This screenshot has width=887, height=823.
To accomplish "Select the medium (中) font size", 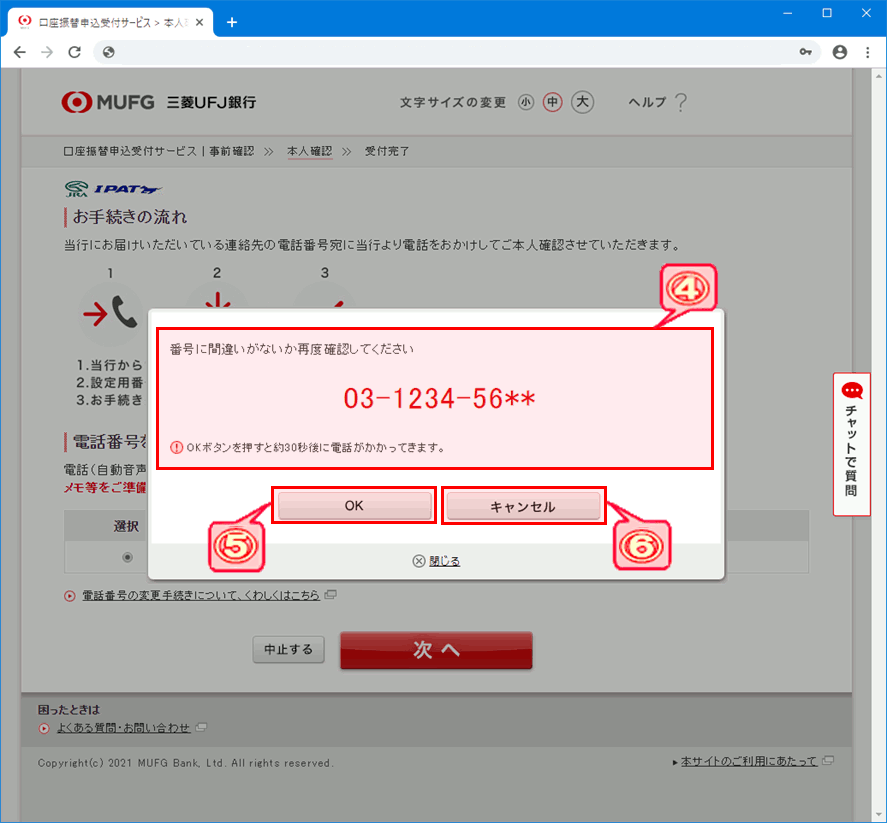I will point(552,102).
